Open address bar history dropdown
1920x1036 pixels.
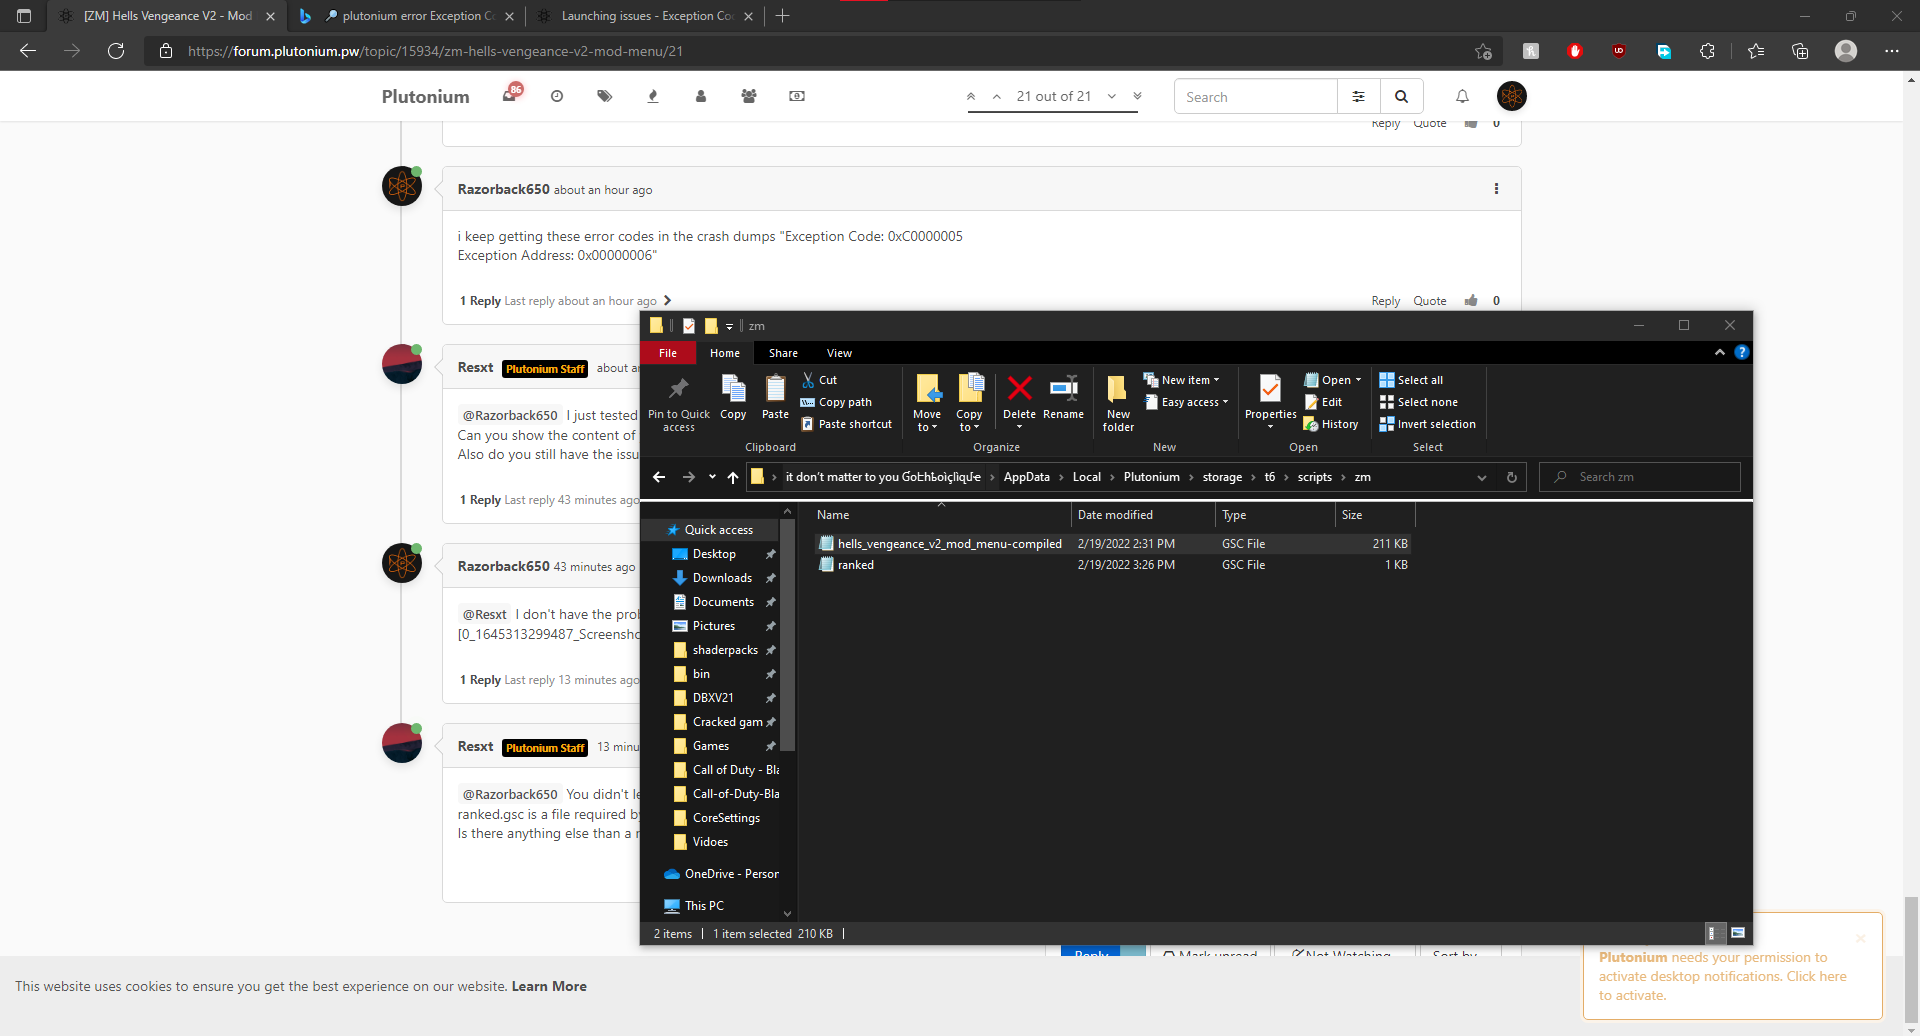tap(1481, 477)
